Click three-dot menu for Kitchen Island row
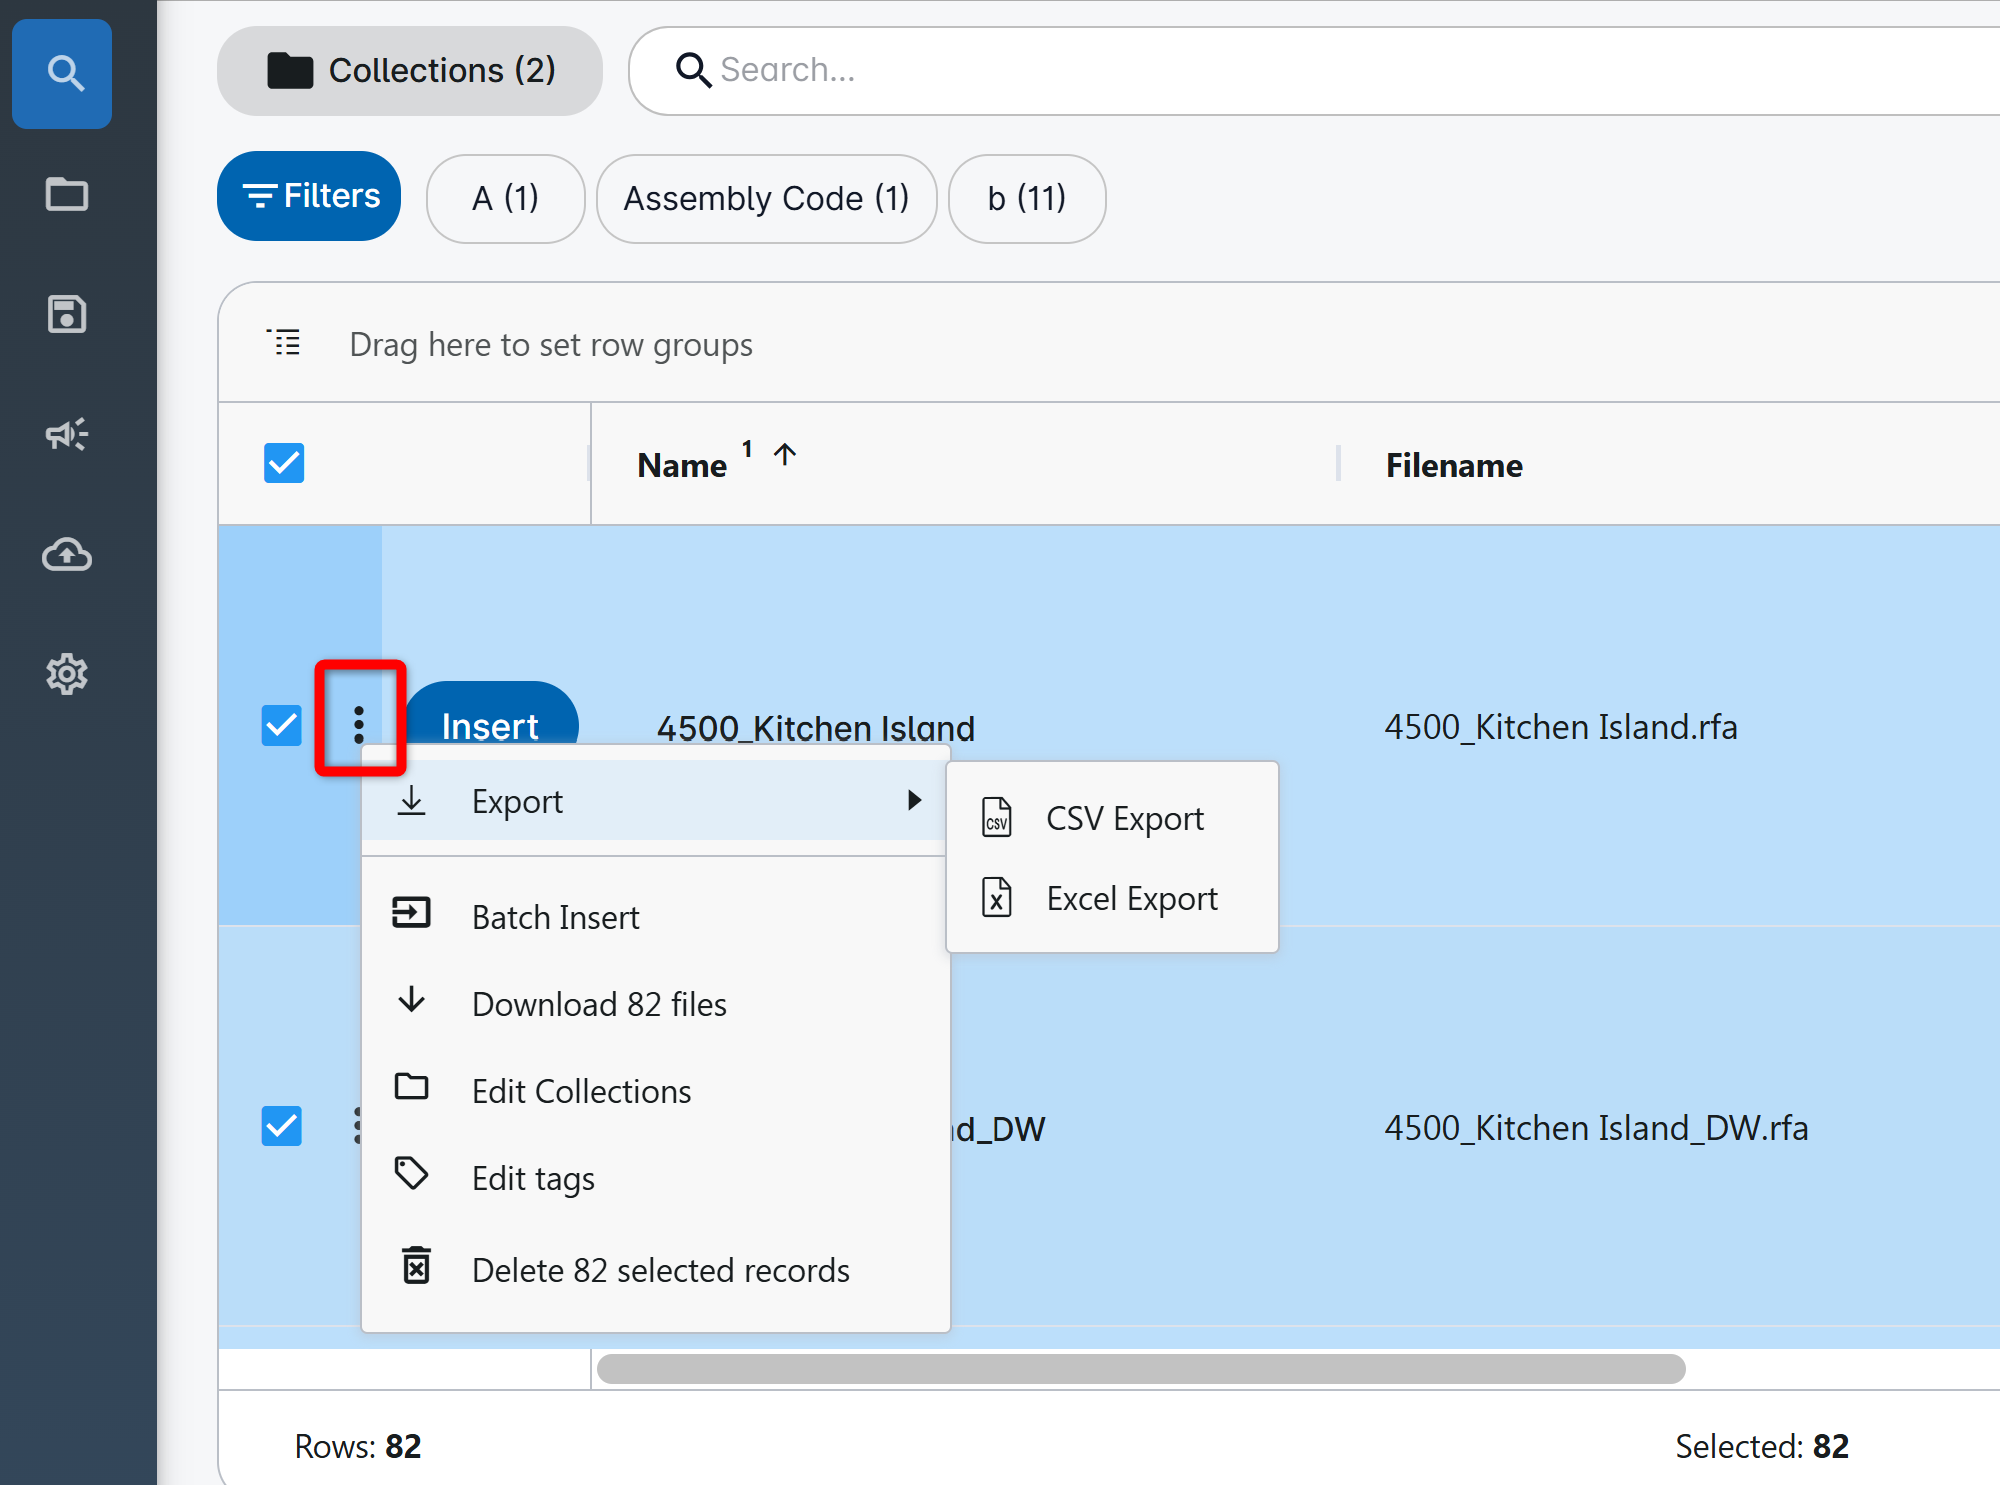 359,724
